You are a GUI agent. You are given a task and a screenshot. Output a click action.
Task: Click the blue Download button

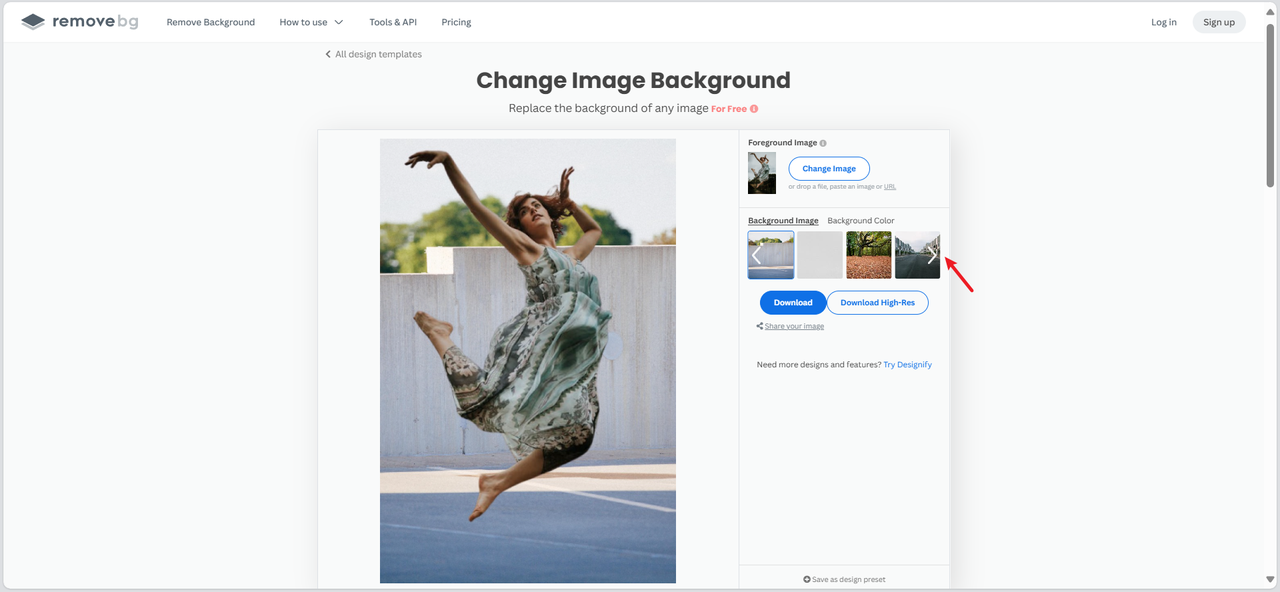point(793,302)
